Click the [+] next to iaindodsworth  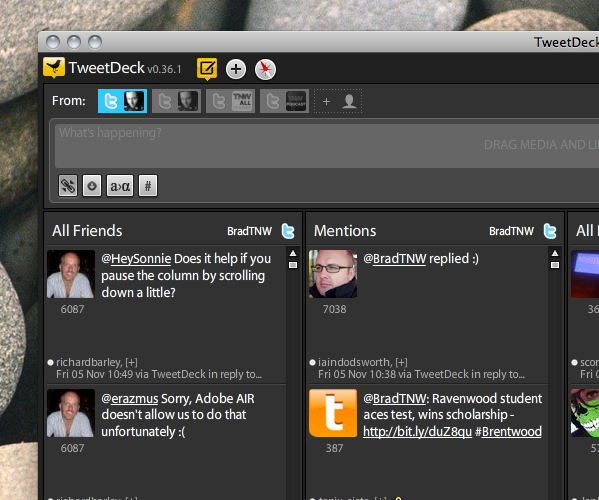click(x=401, y=362)
